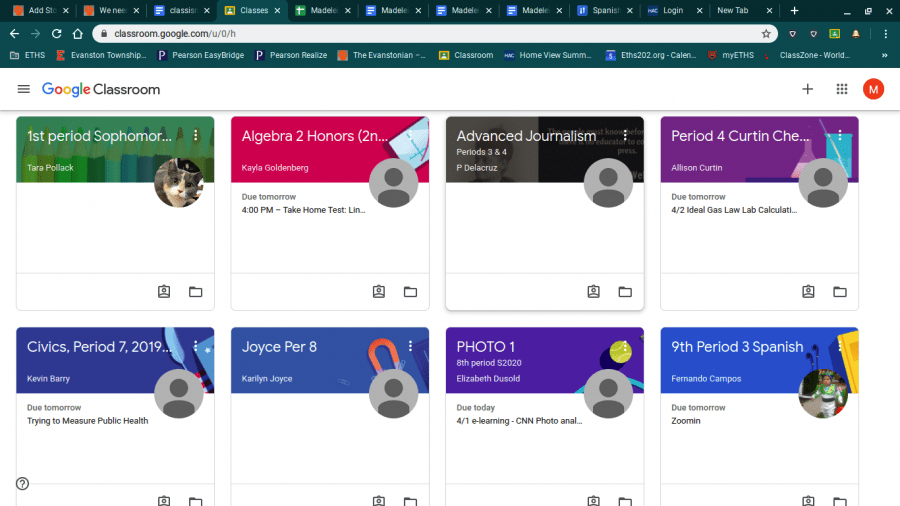
Task: Reload the current page
Action: [56, 34]
